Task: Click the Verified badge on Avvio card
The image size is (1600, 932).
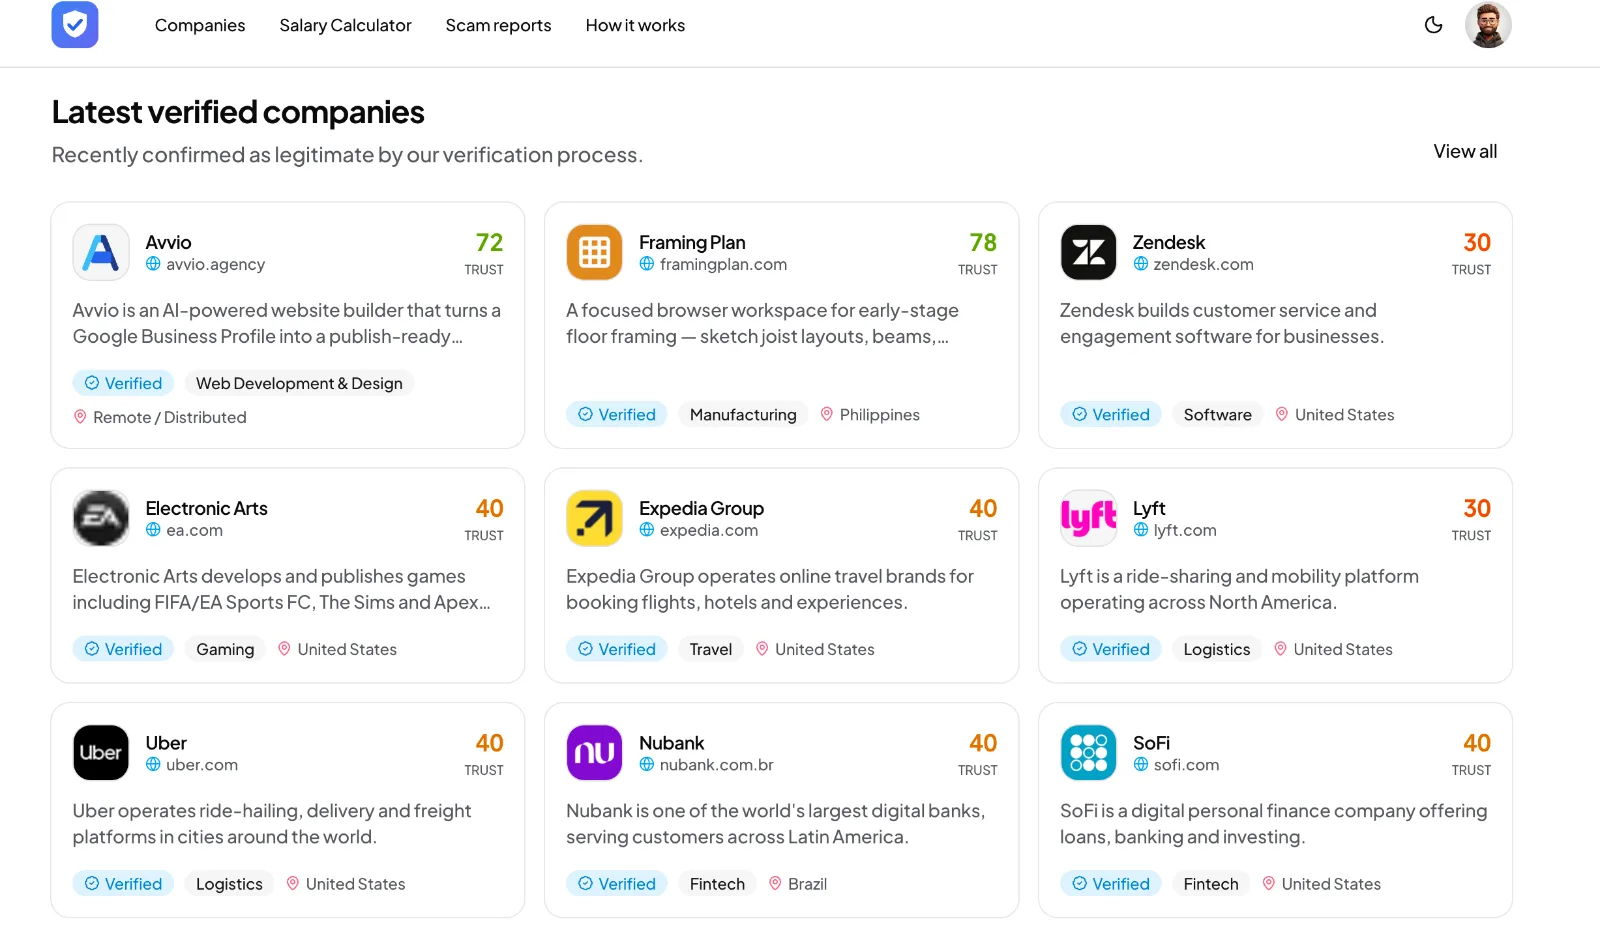Action: 123,383
